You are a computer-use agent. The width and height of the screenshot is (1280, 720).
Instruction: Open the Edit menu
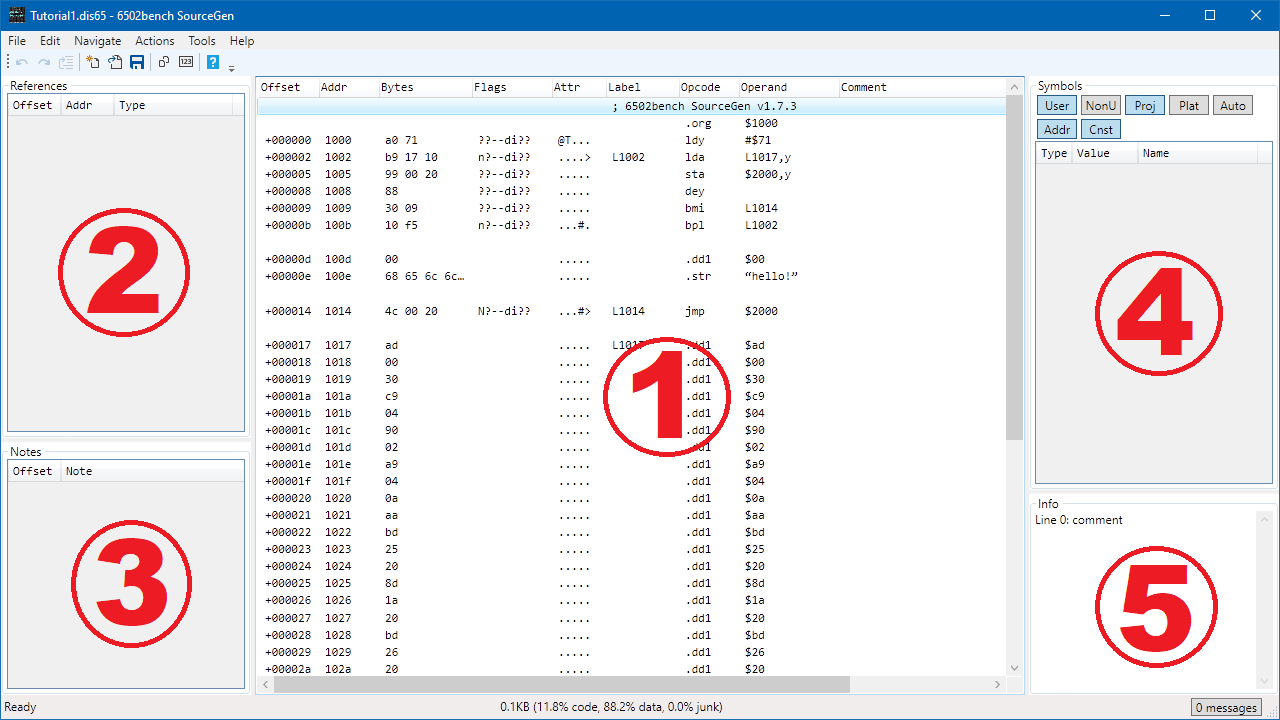[50, 41]
